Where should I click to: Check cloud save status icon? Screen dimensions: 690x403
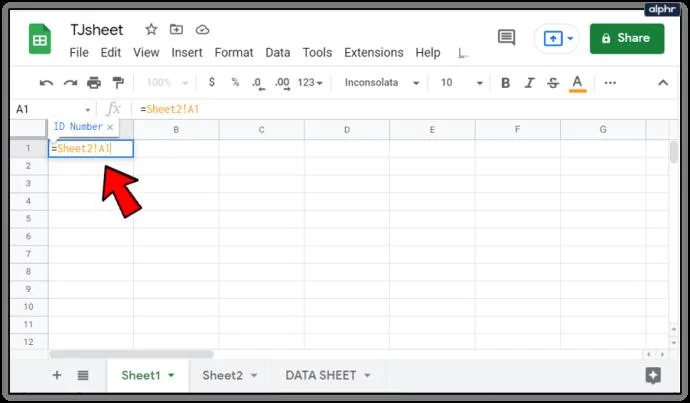tap(202, 29)
